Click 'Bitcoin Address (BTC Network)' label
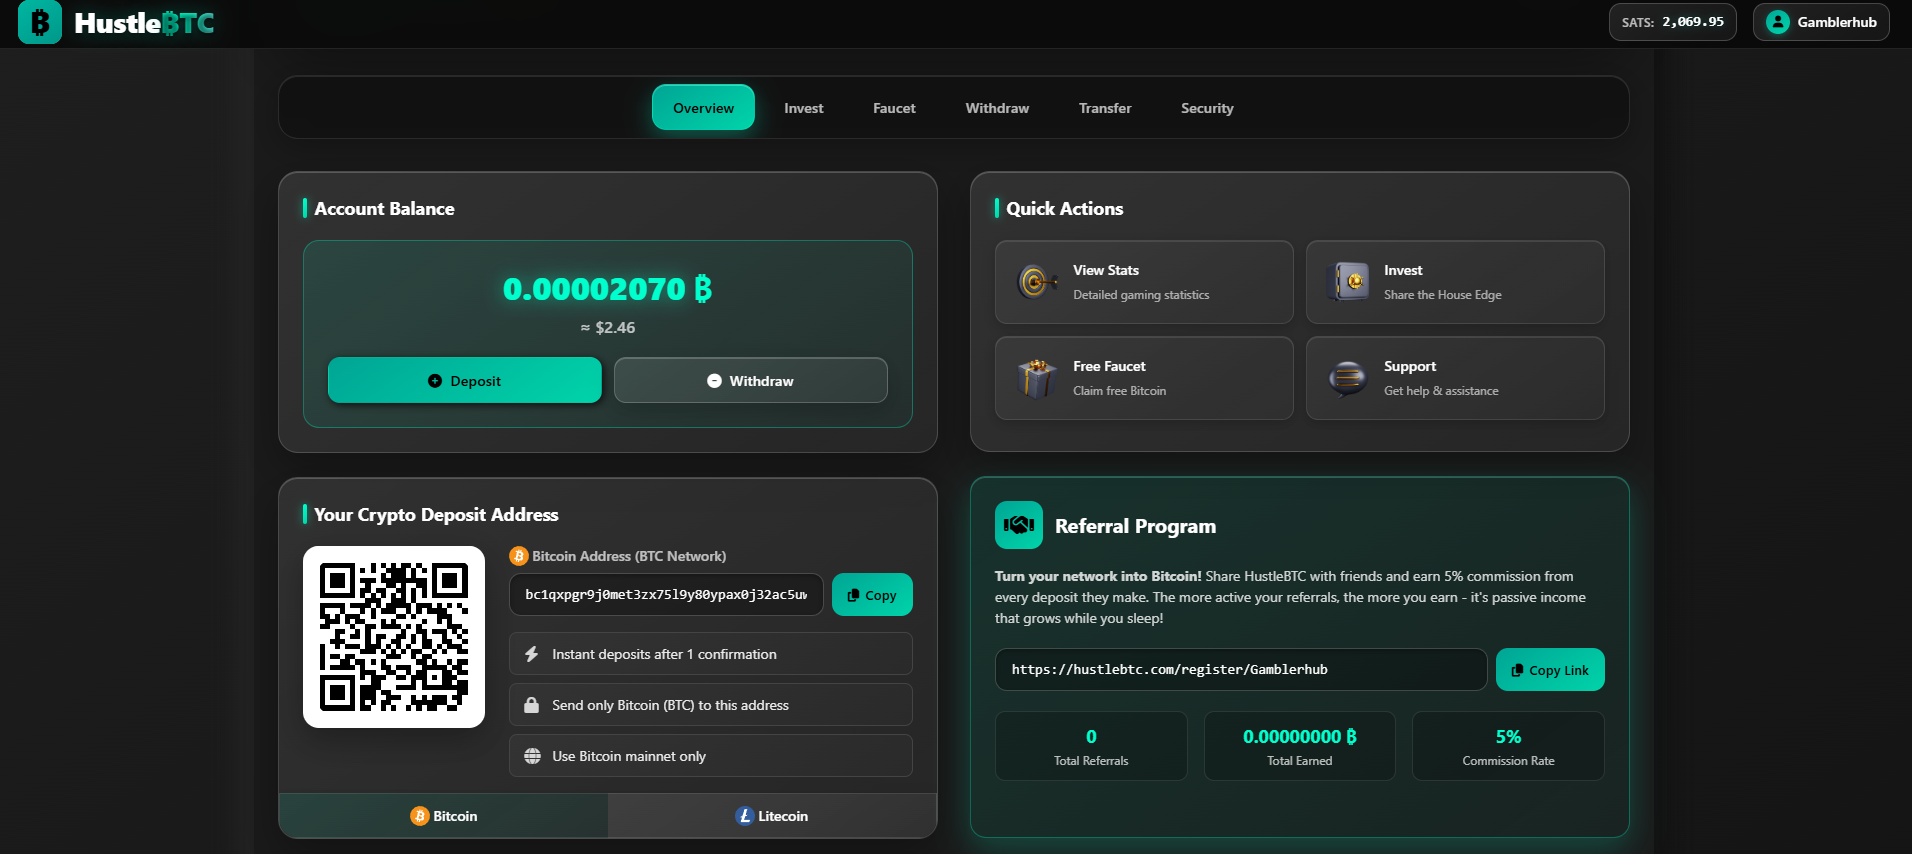This screenshot has height=854, width=1912. [x=629, y=556]
